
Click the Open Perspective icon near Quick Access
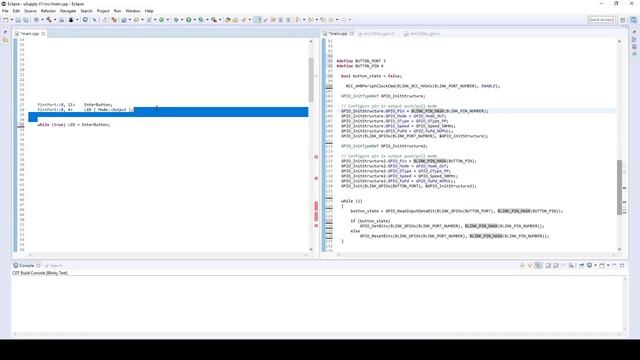[x=623, y=20]
